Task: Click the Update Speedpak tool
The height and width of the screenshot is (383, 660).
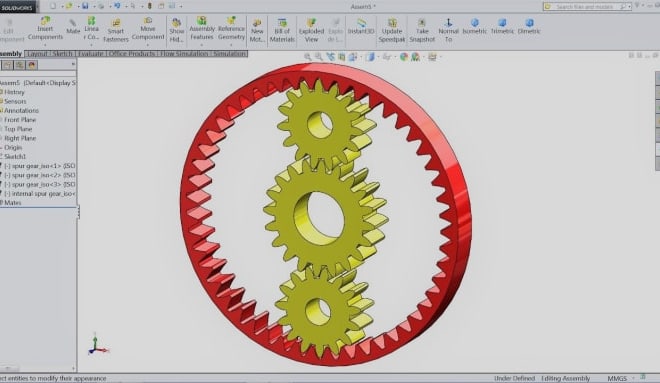Action: (391, 30)
